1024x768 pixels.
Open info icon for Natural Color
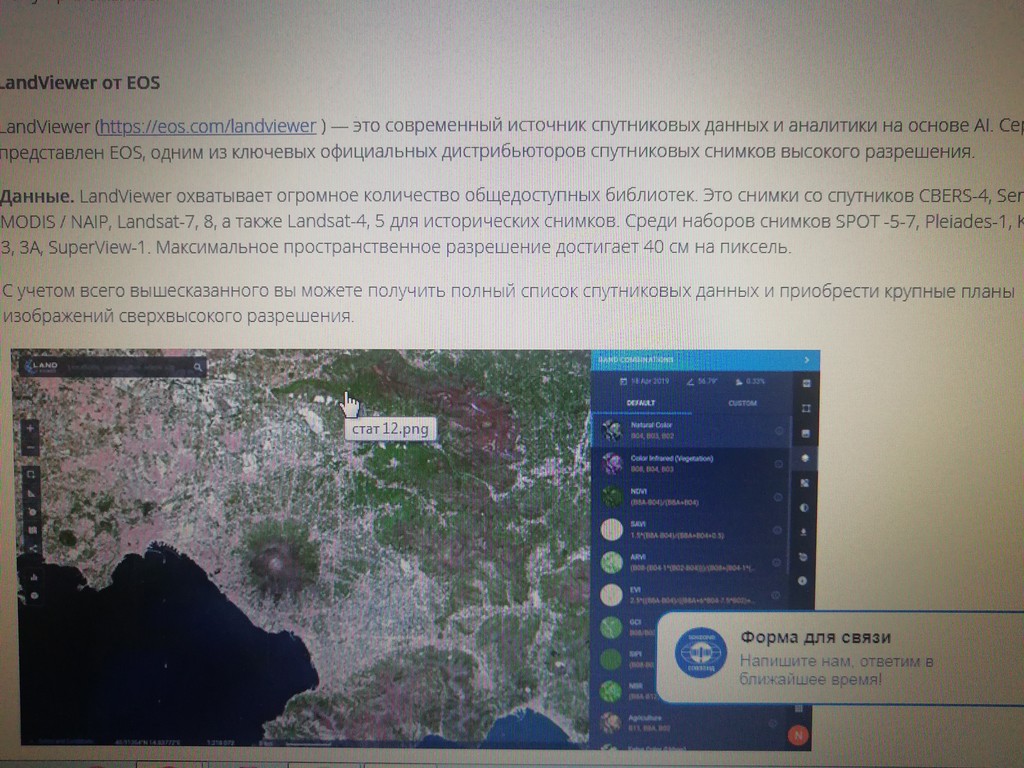[779, 431]
